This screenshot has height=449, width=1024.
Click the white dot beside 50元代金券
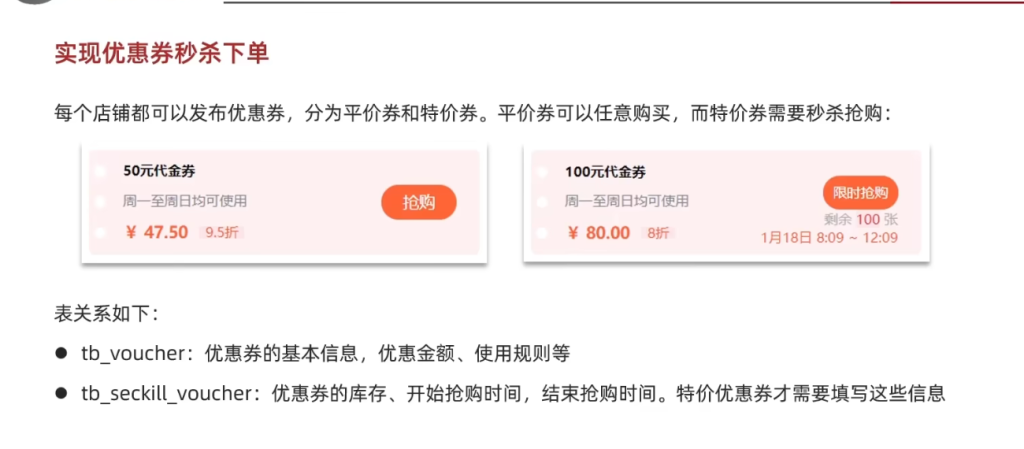(100, 171)
